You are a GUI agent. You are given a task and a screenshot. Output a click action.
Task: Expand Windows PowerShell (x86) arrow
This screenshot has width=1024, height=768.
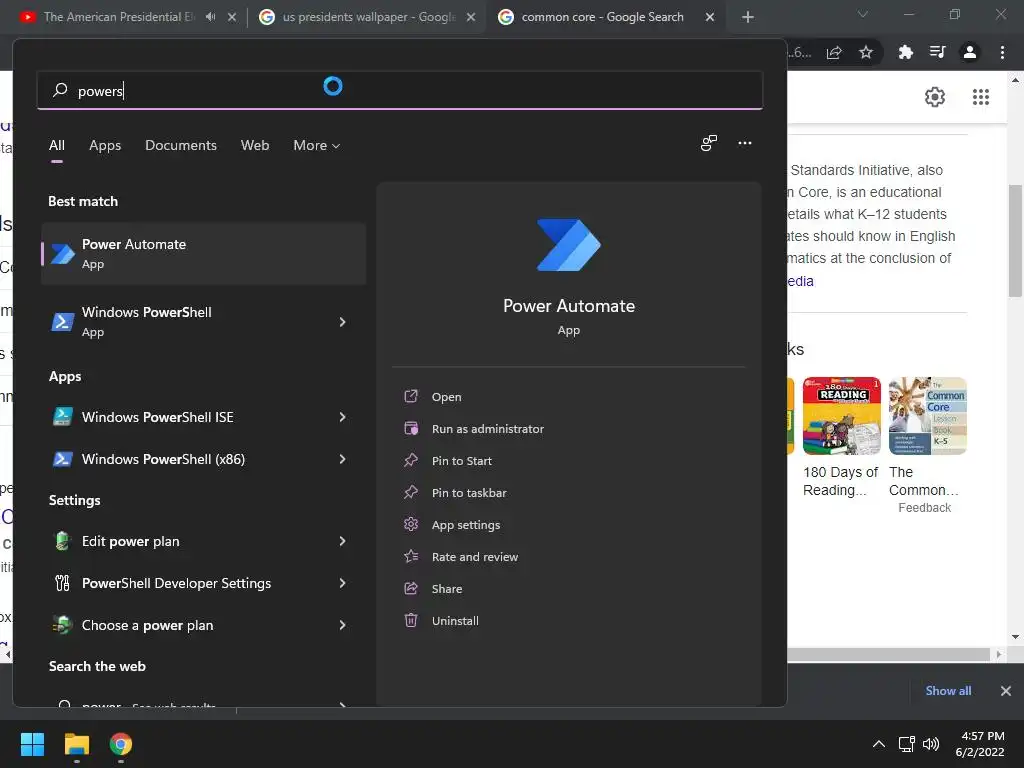coord(342,459)
